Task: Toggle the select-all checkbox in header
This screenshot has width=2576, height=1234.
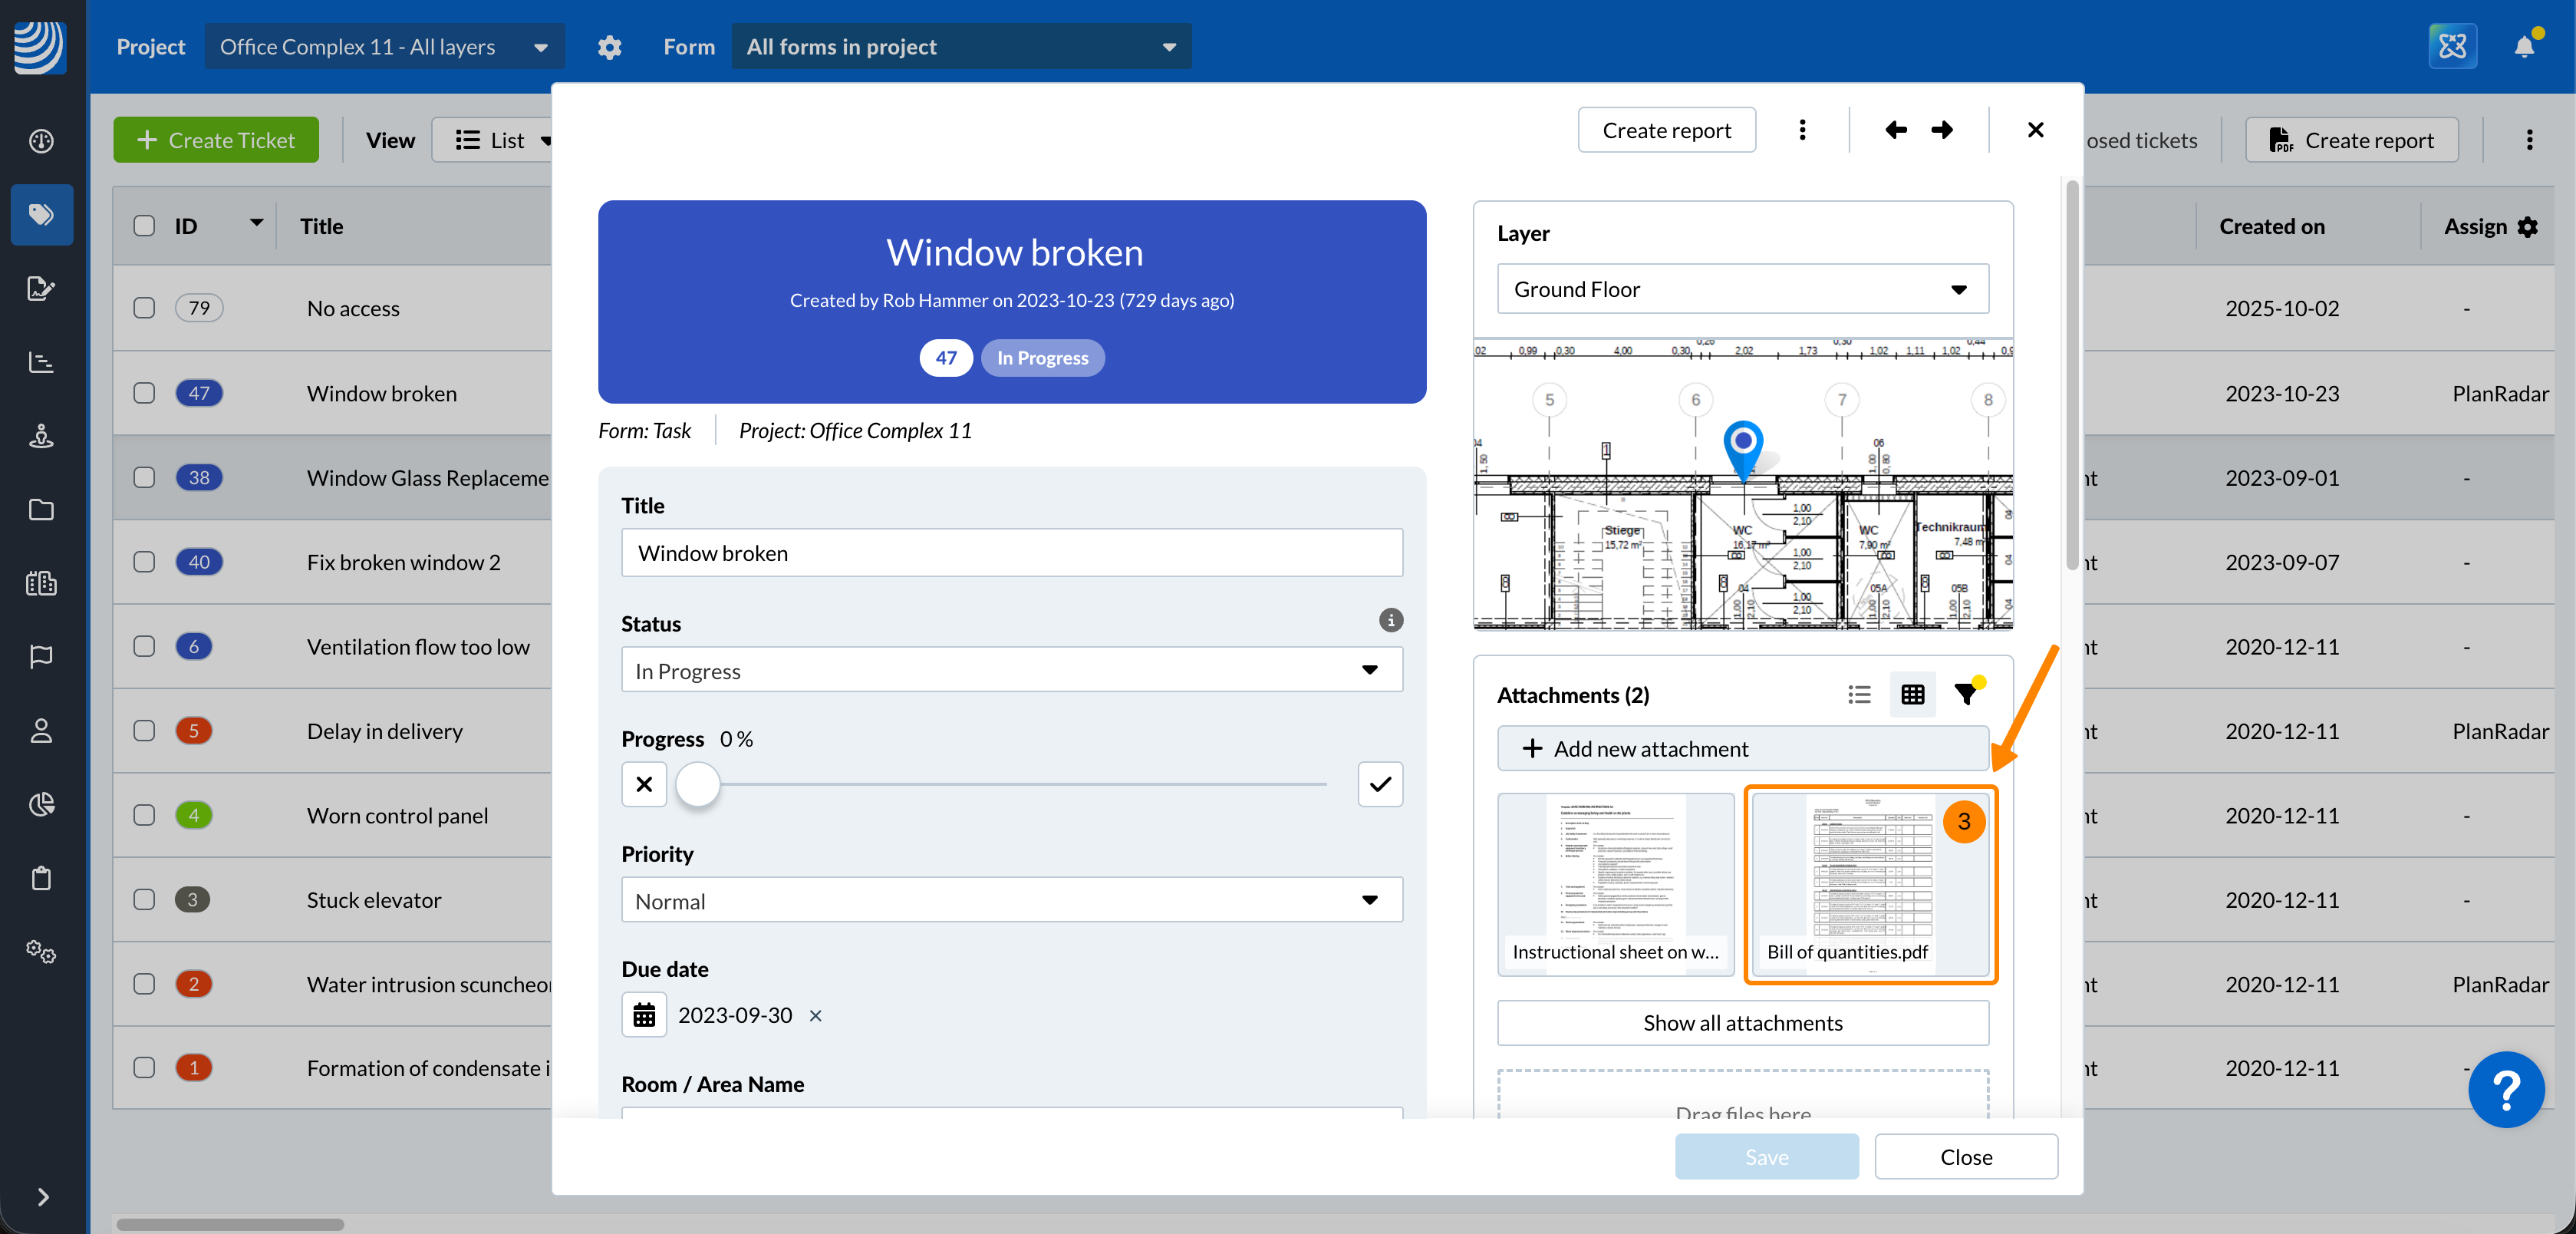Action: (144, 226)
